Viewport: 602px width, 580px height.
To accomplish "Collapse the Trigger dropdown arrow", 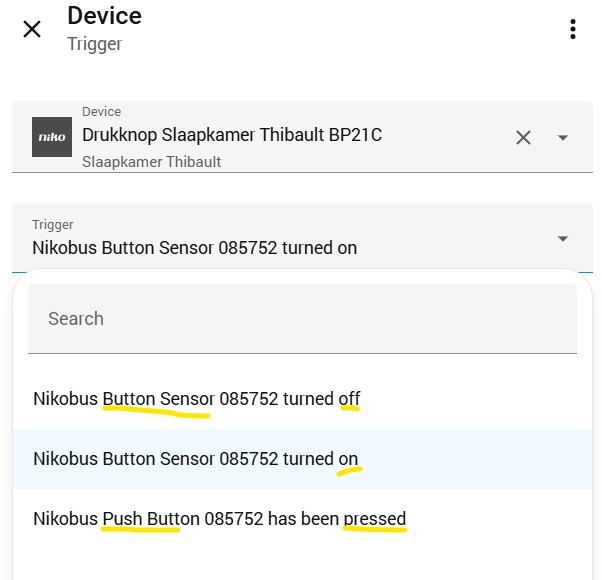I will pos(563,239).
